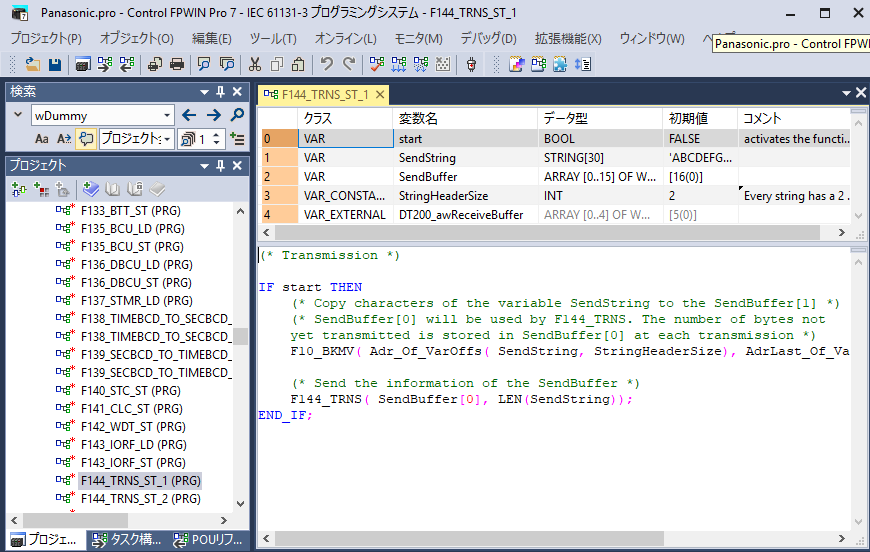Click the STRING[30] data type cell

[x=600, y=158]
